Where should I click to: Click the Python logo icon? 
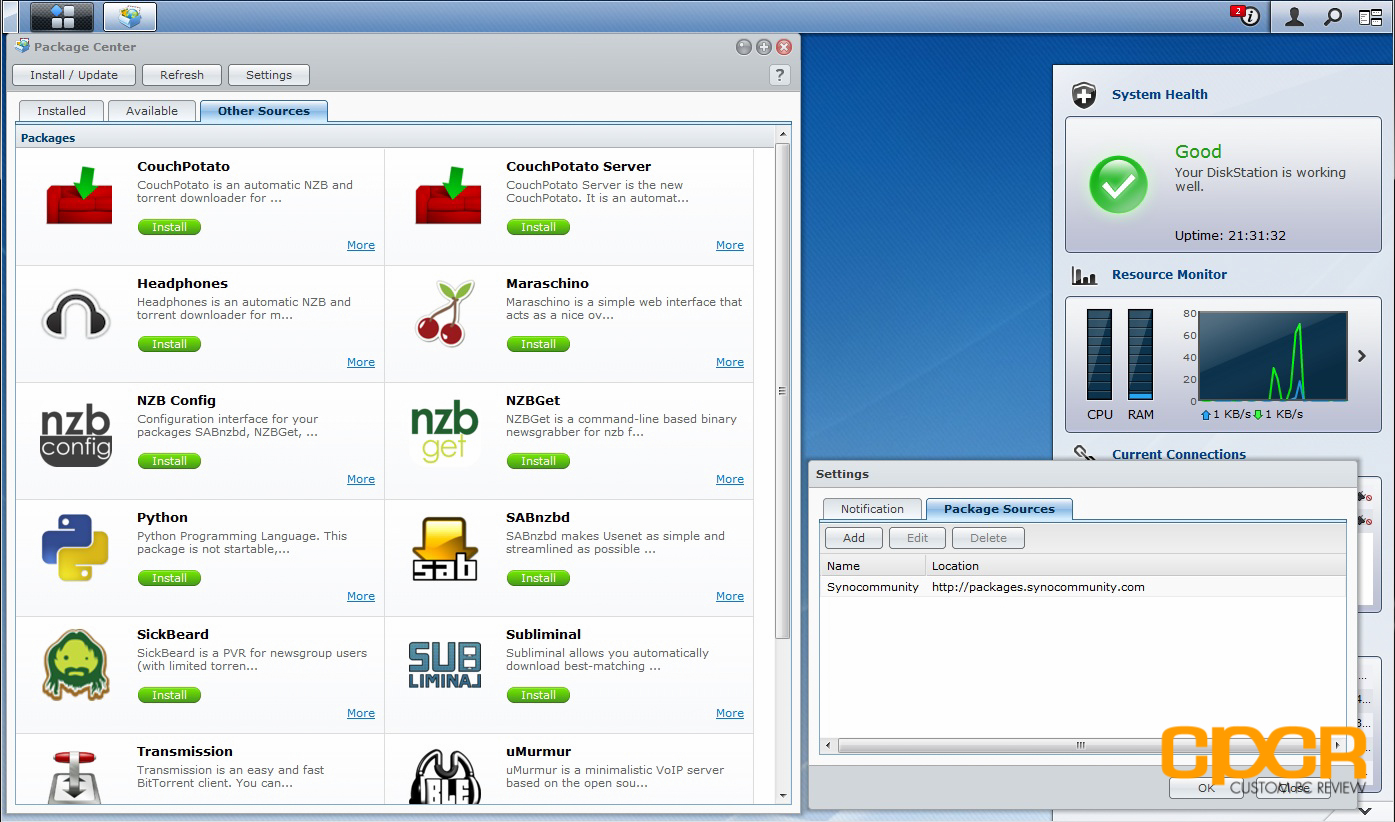tap(75, 547)
